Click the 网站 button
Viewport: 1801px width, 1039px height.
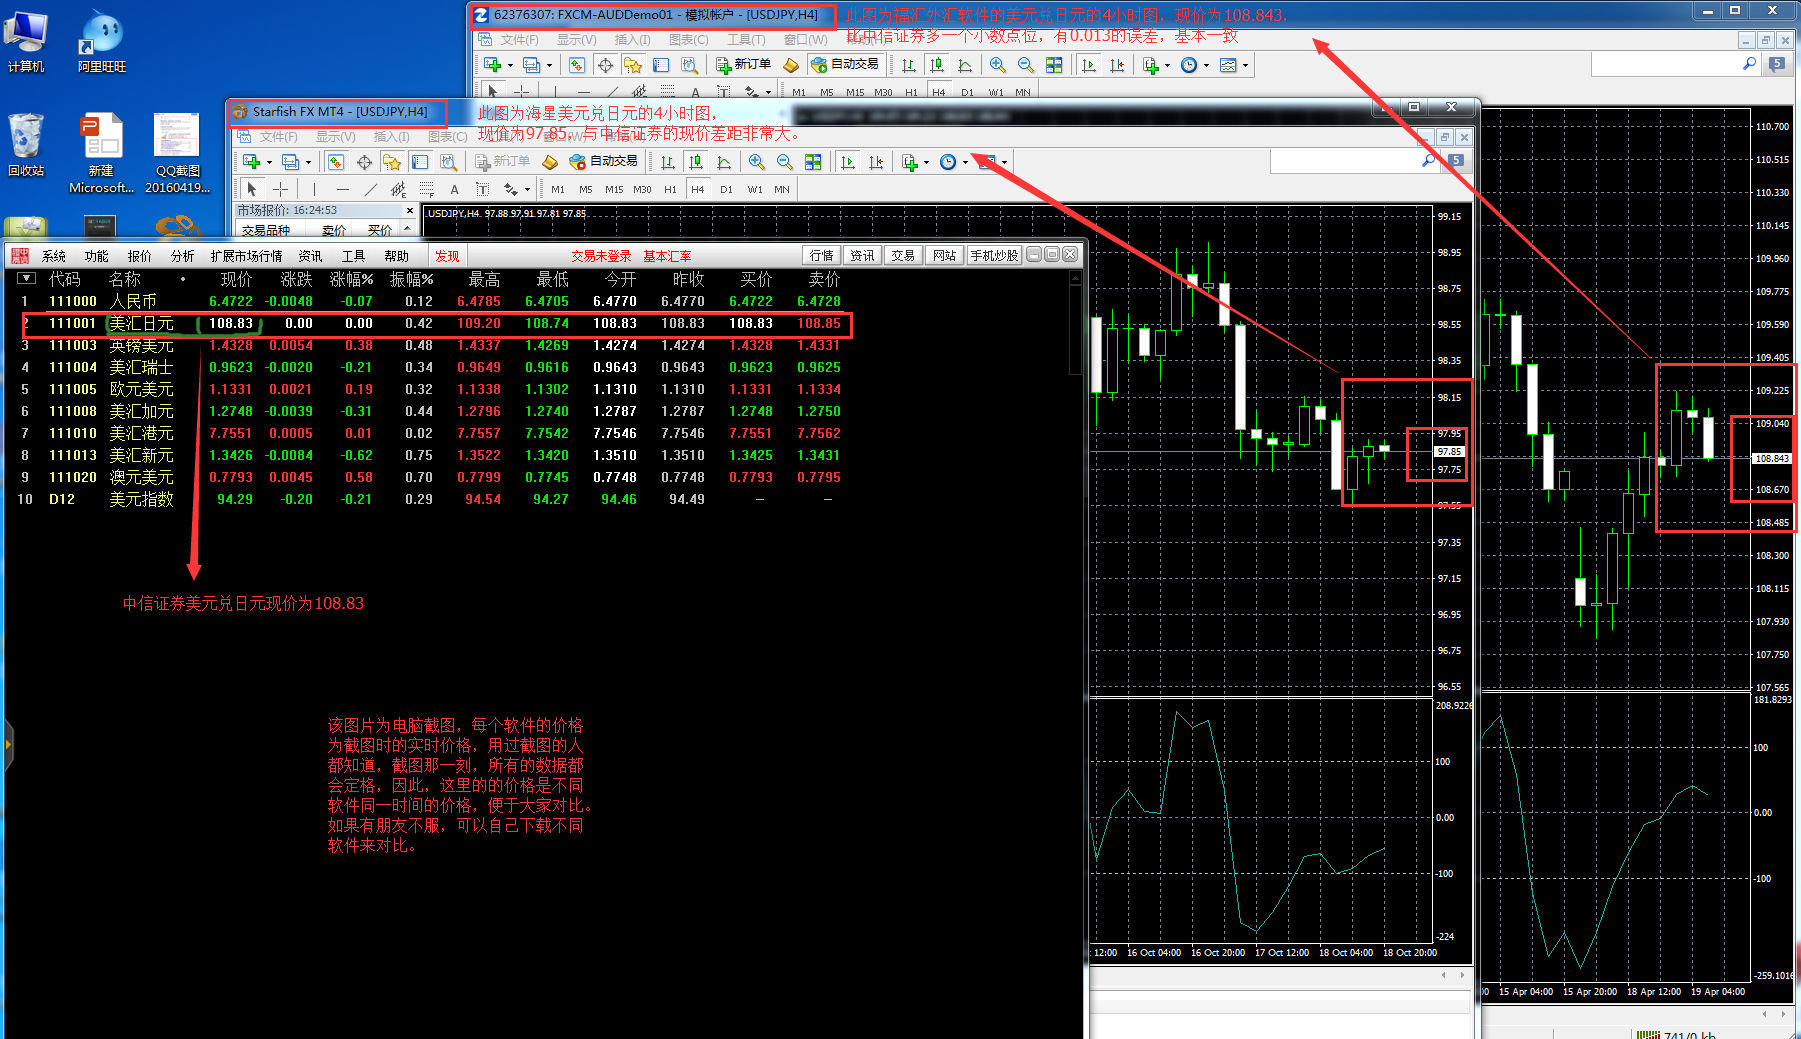[x=944, y=256]
